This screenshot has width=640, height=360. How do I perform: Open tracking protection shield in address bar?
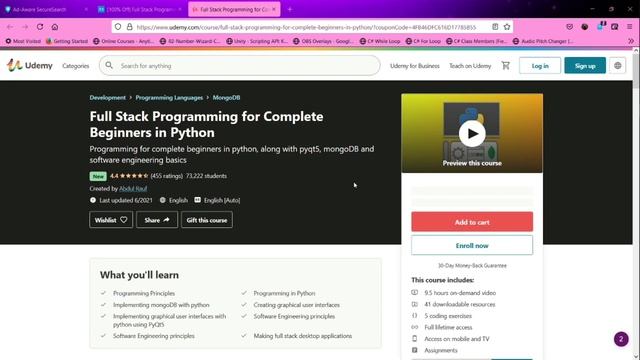[118, 27]
